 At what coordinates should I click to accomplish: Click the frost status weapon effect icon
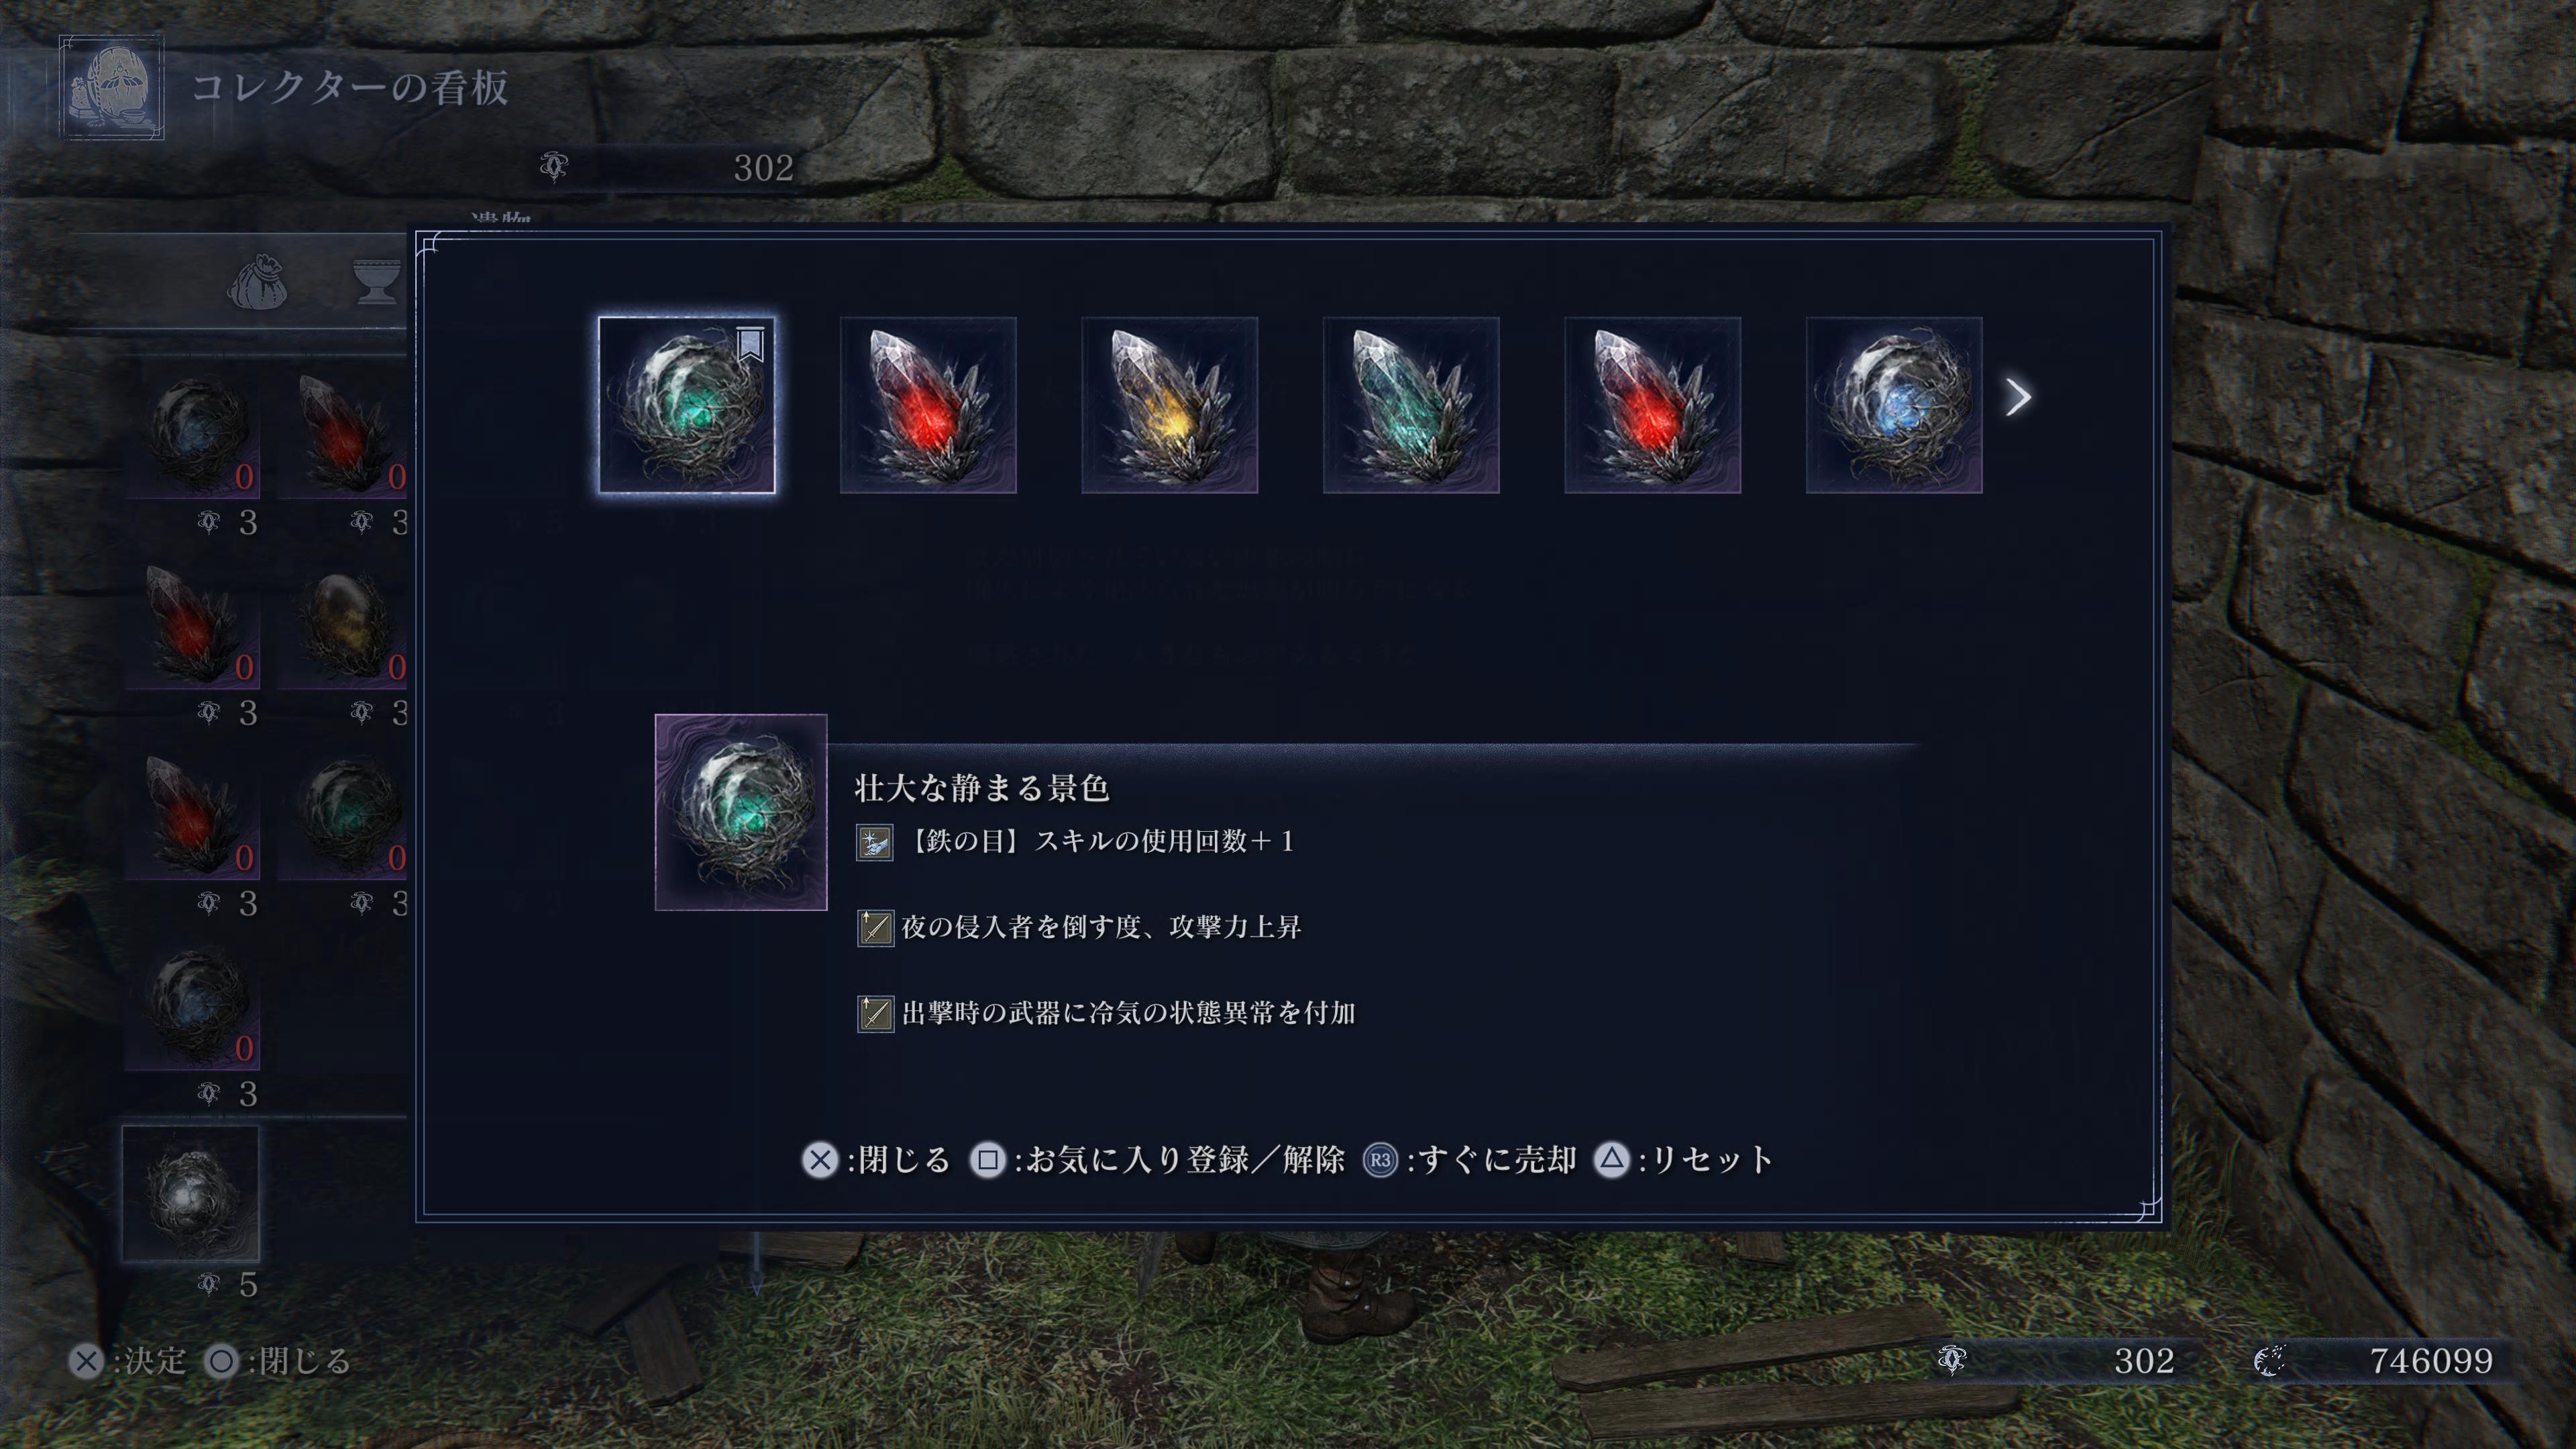875,1013
